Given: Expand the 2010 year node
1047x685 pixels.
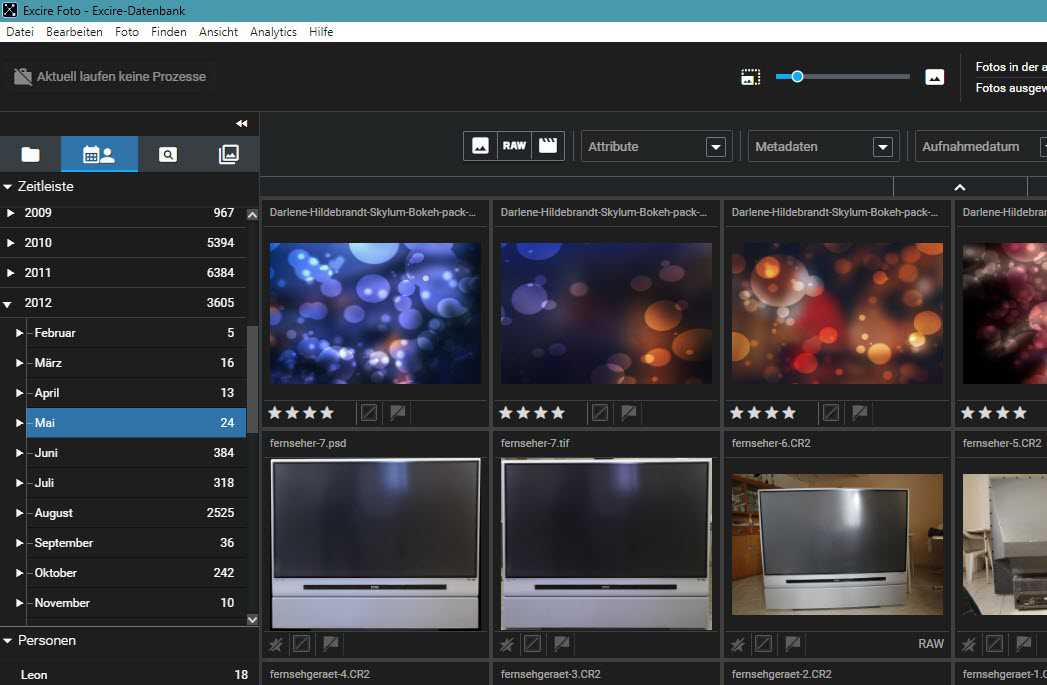Looking at the screenshot, I should coord(10,243).
